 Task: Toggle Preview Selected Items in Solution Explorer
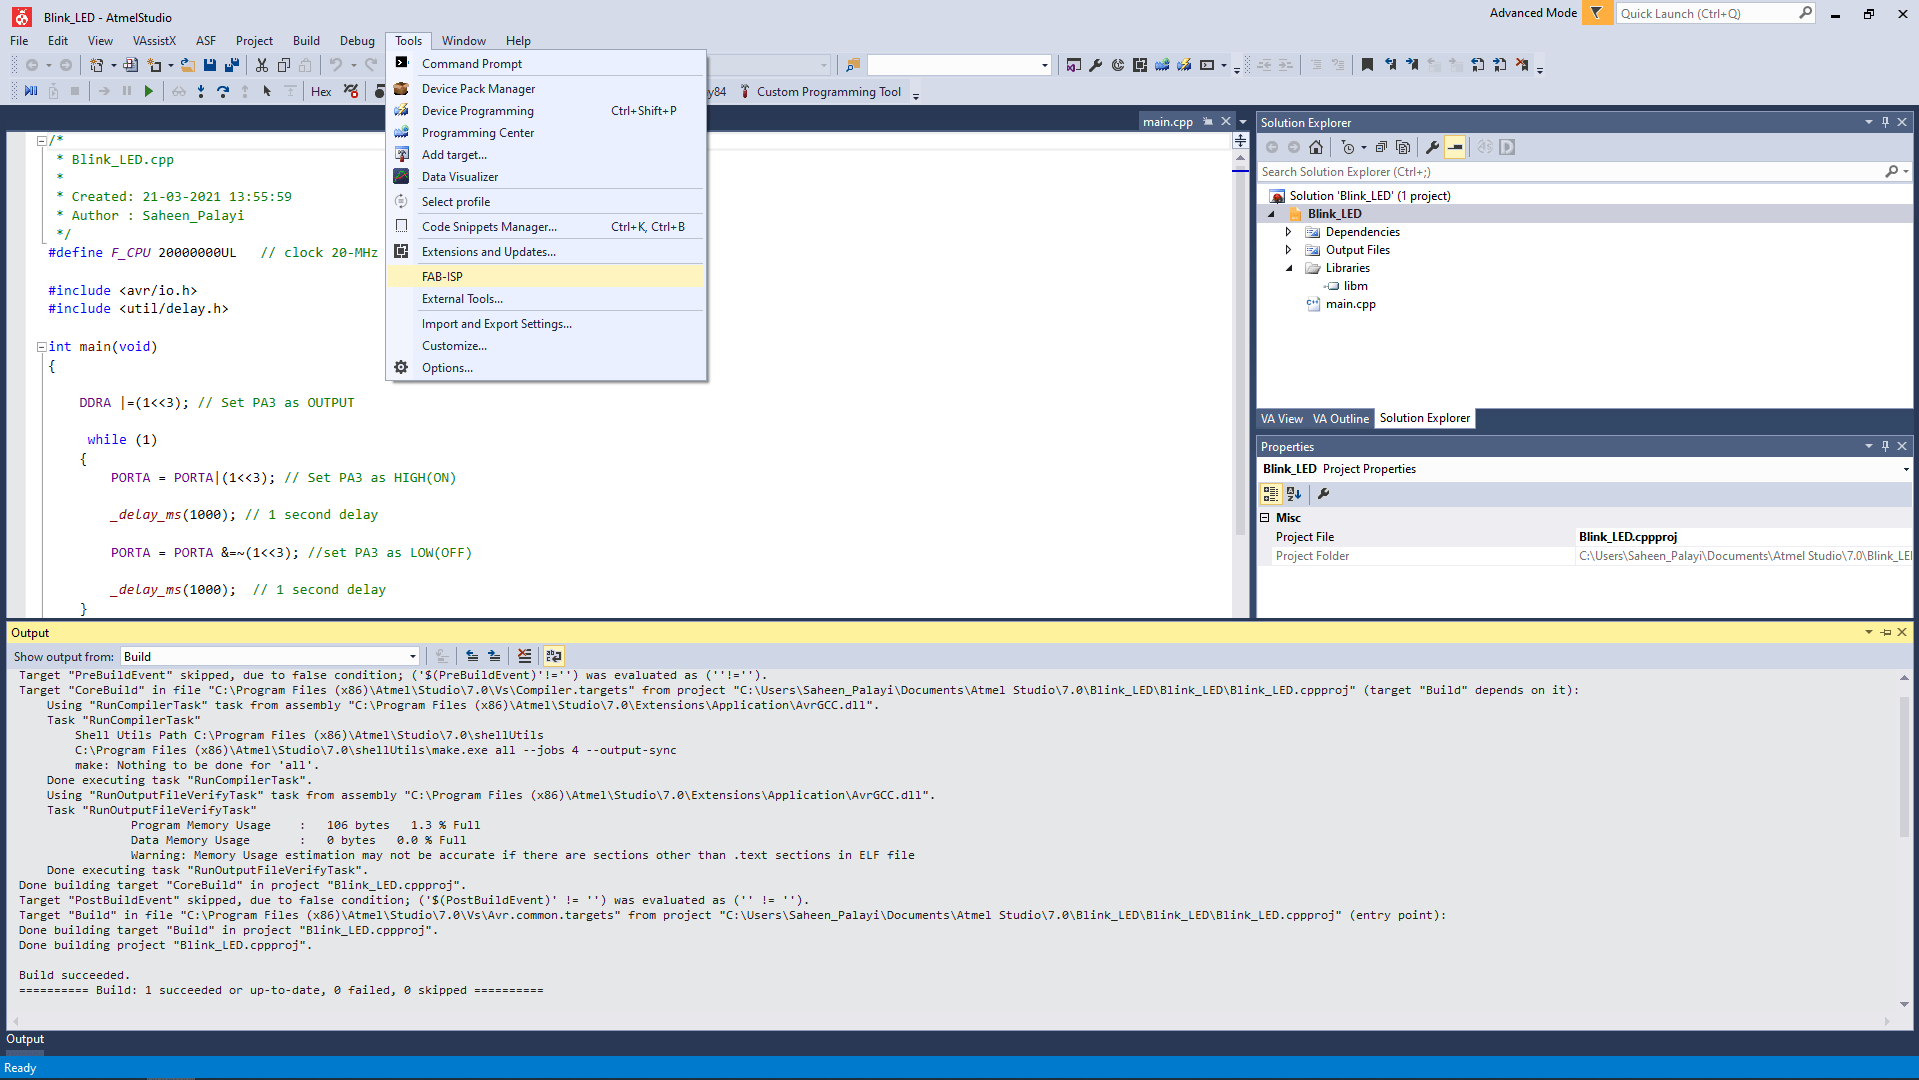[x=1455, y=147]
